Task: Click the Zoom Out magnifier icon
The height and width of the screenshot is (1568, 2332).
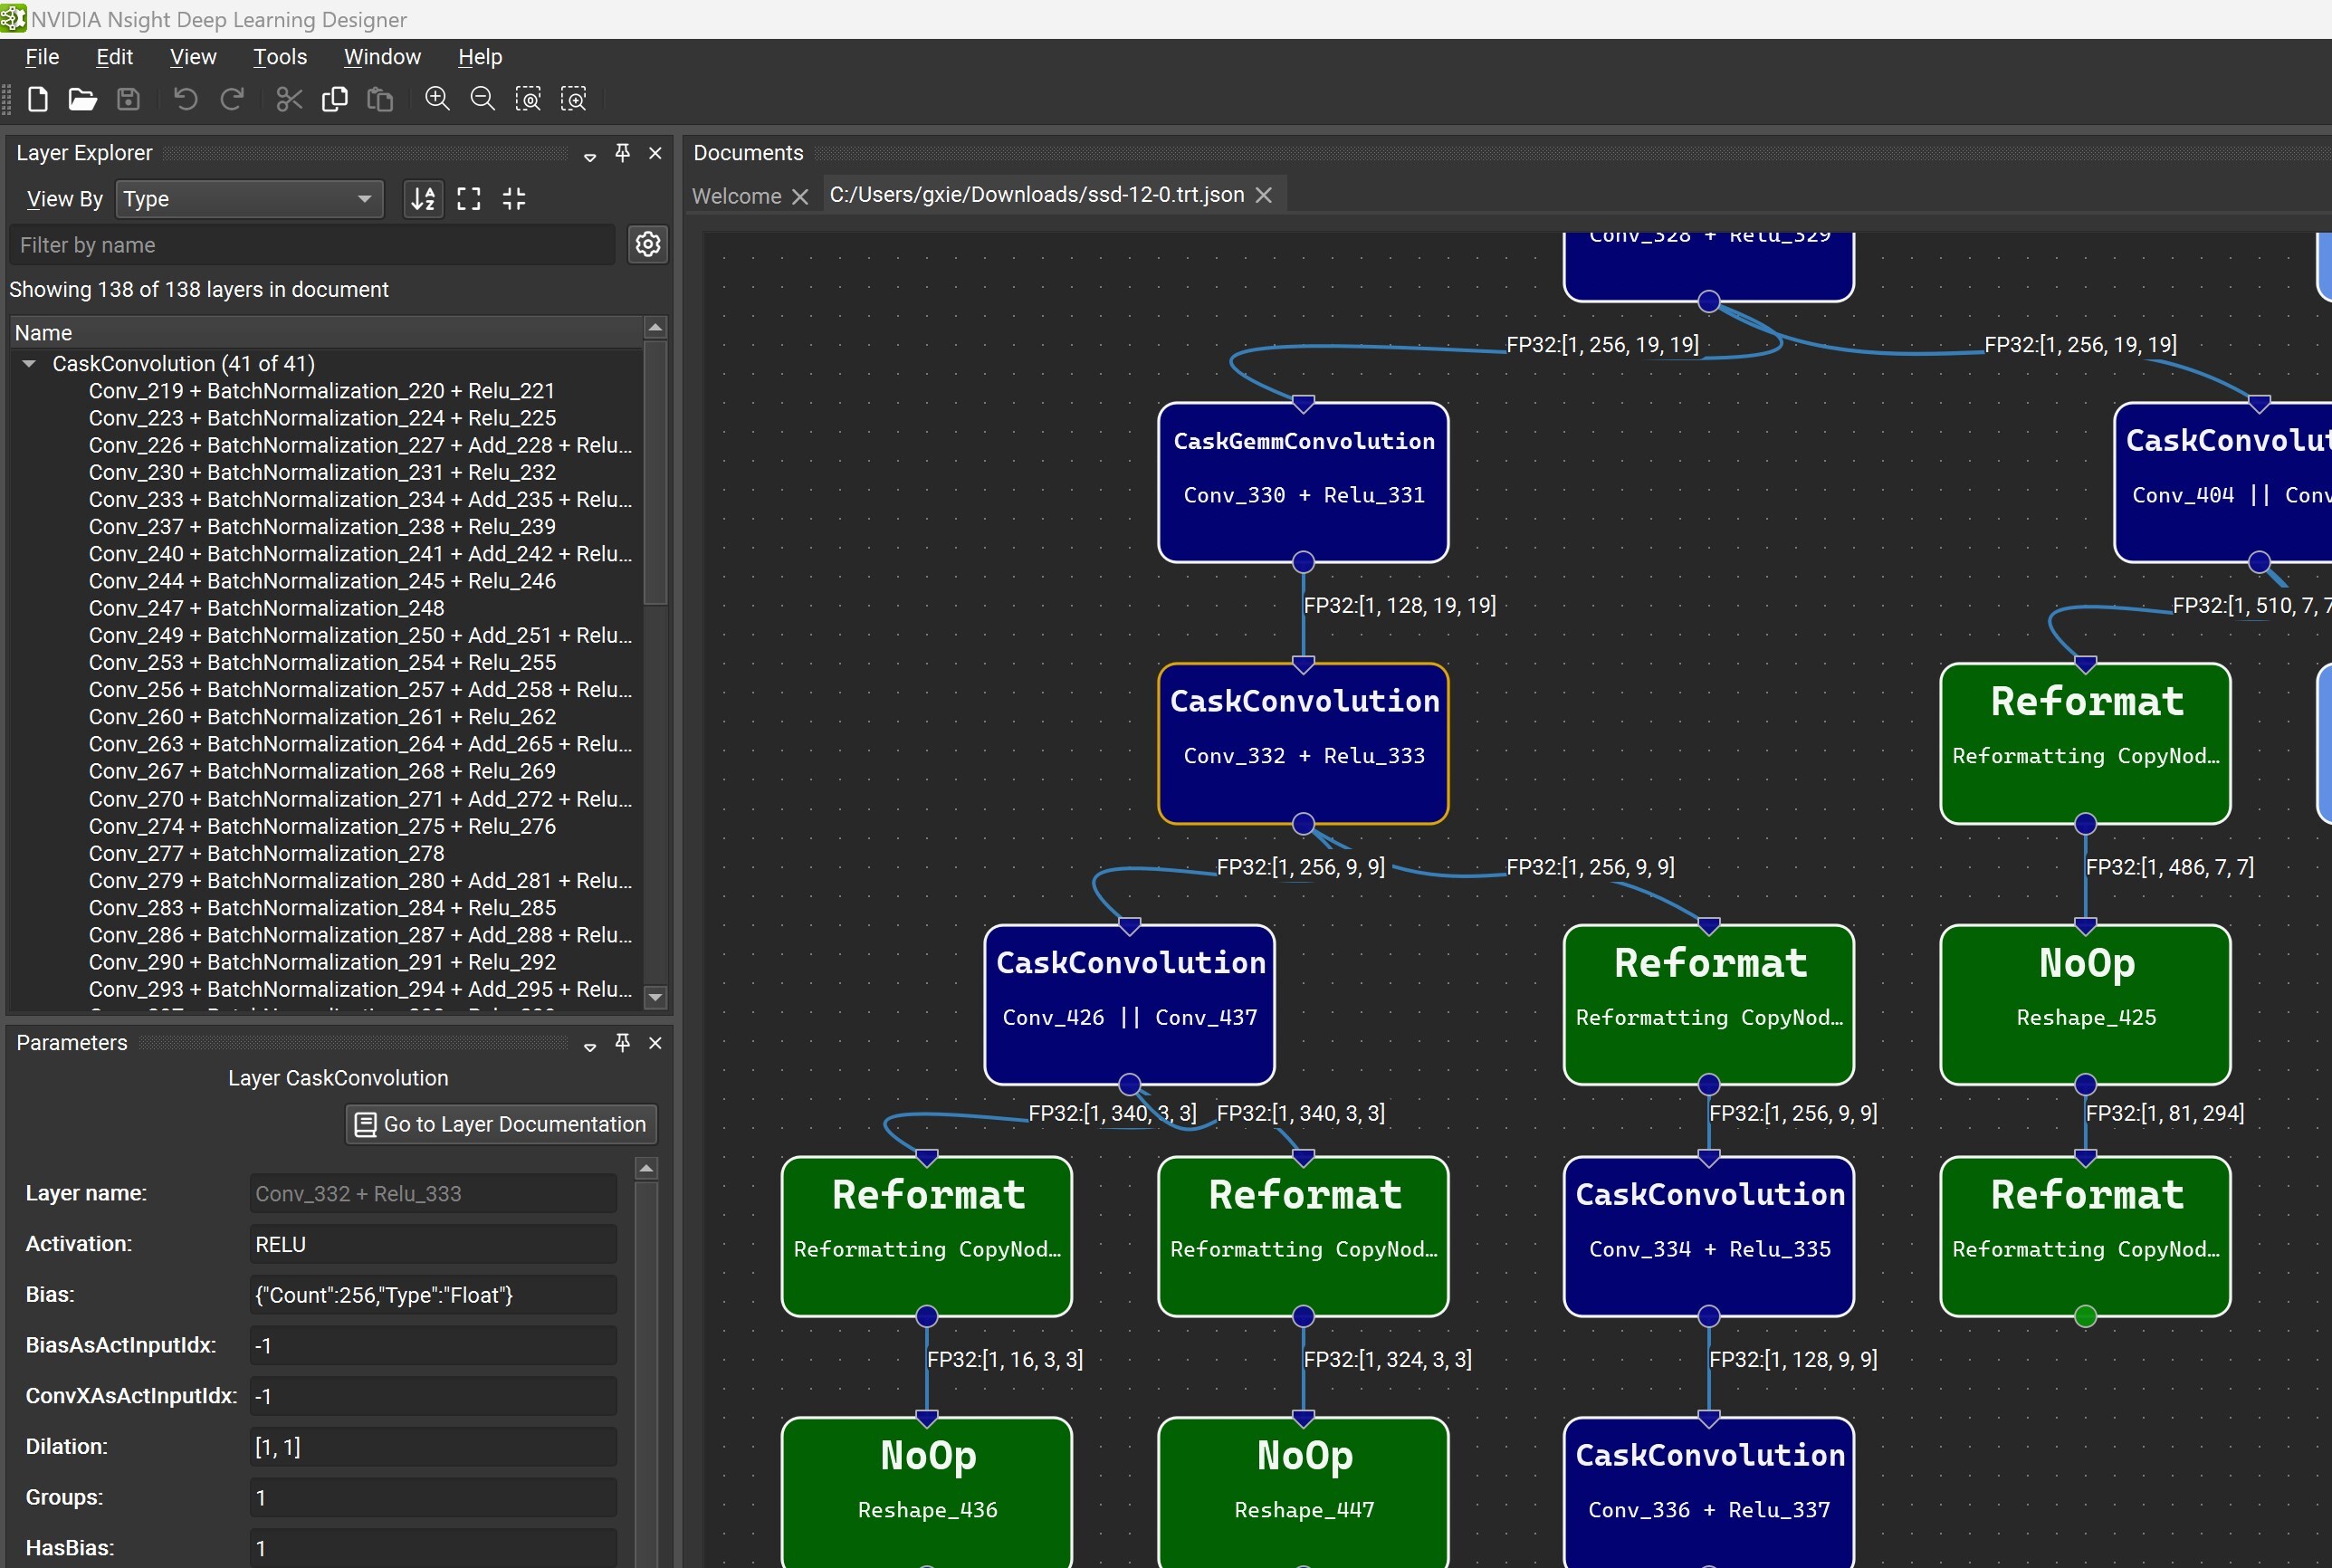Action: coord(482,99)
